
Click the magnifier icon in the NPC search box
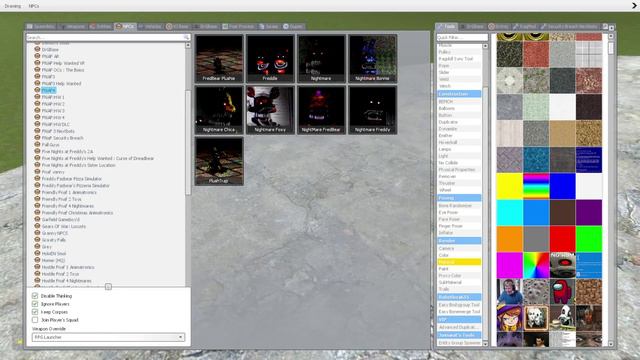tap(186, 37)
